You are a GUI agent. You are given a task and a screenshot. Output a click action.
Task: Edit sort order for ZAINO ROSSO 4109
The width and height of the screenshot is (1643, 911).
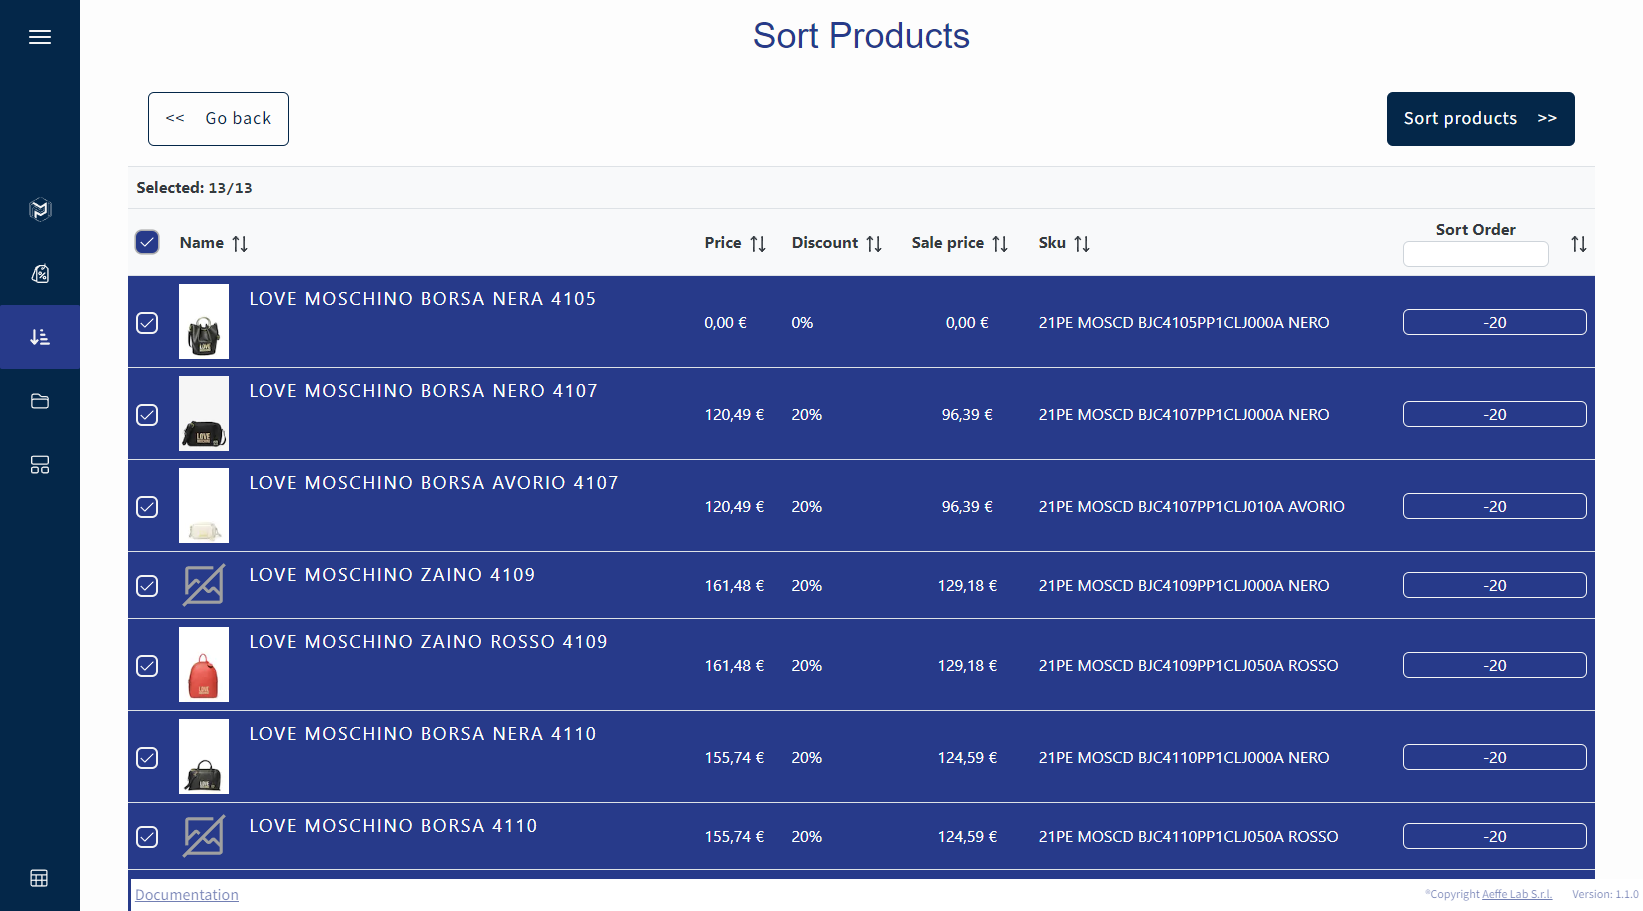pos(1494,665)
